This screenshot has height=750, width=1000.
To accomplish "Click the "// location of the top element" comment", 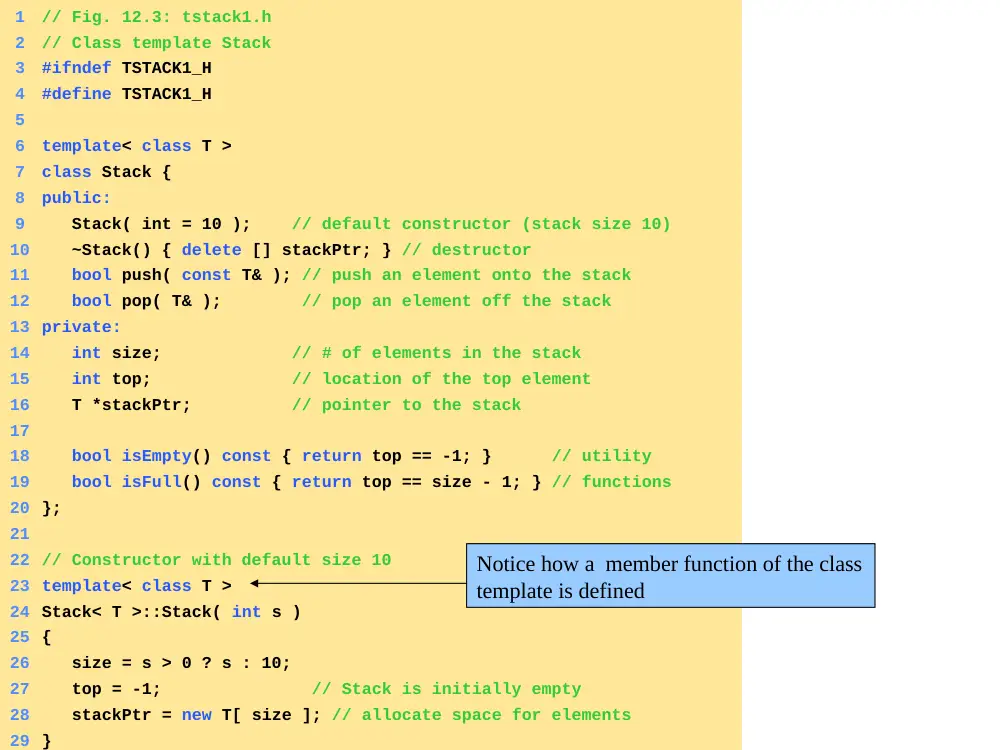I will pos(441,379).
